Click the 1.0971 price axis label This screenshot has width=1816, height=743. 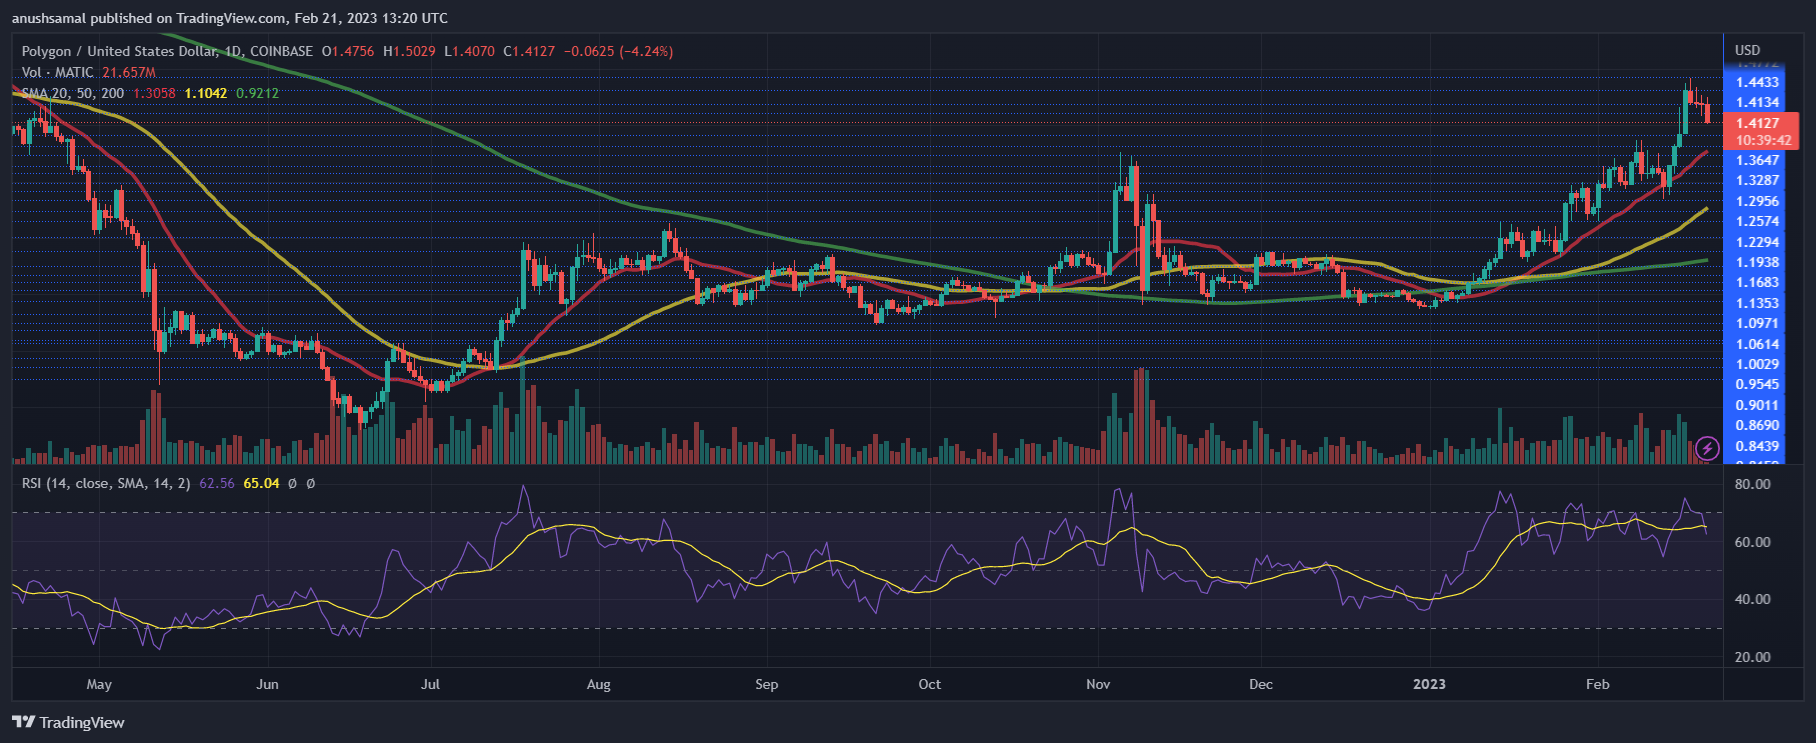click(x=1757, y=324)
